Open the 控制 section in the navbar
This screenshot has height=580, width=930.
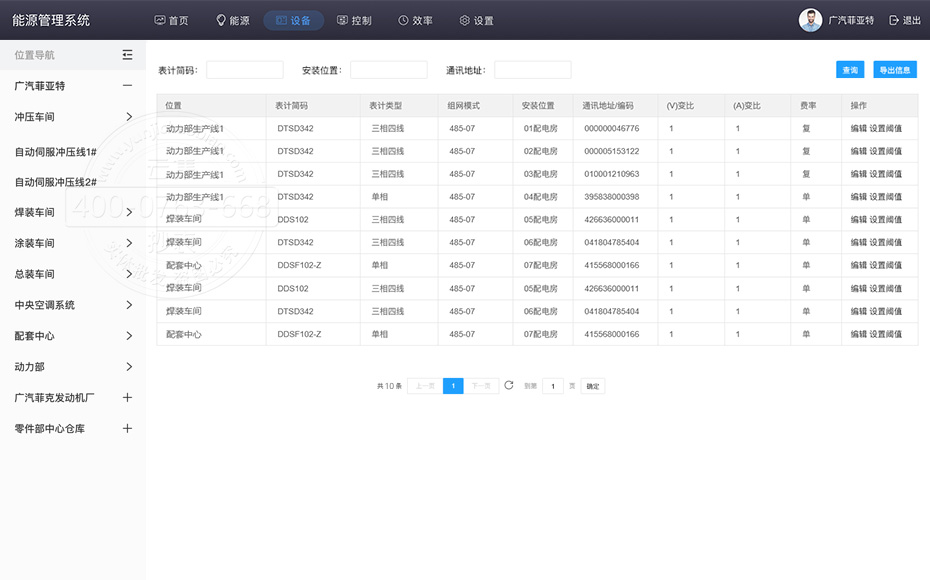click(354, 20)
